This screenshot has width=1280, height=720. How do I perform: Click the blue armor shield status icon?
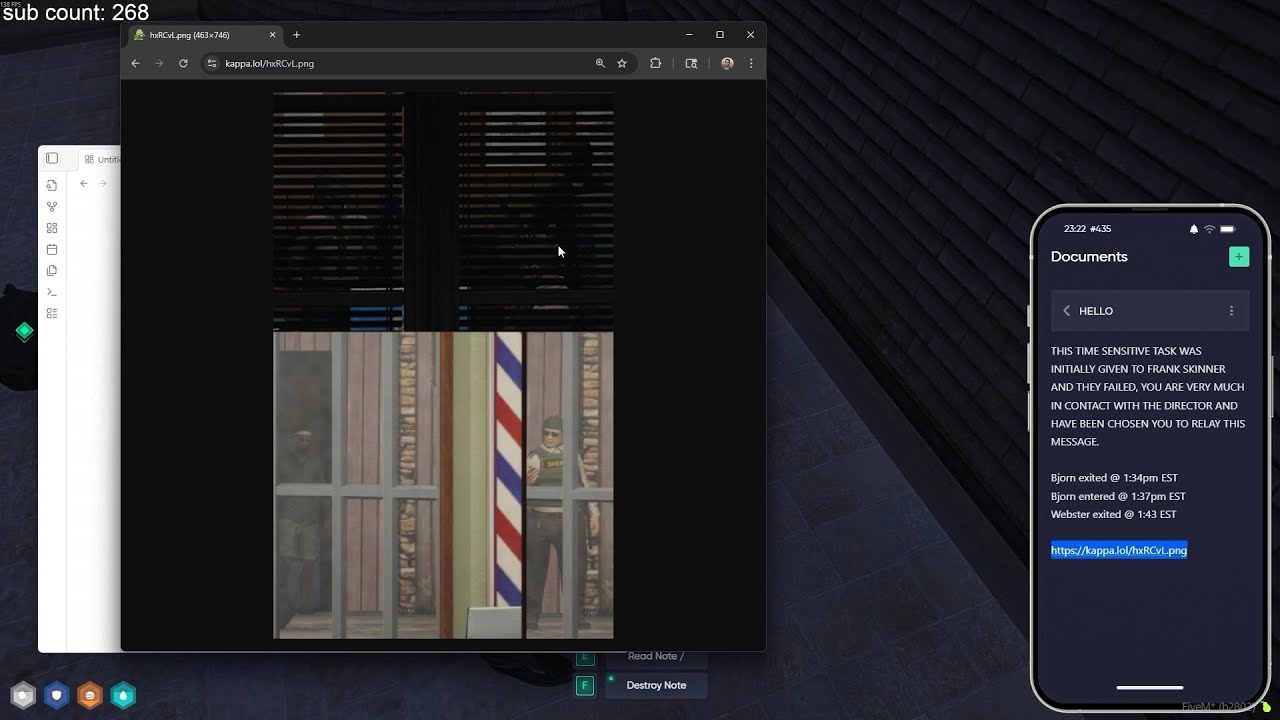[x=57, y=695]
